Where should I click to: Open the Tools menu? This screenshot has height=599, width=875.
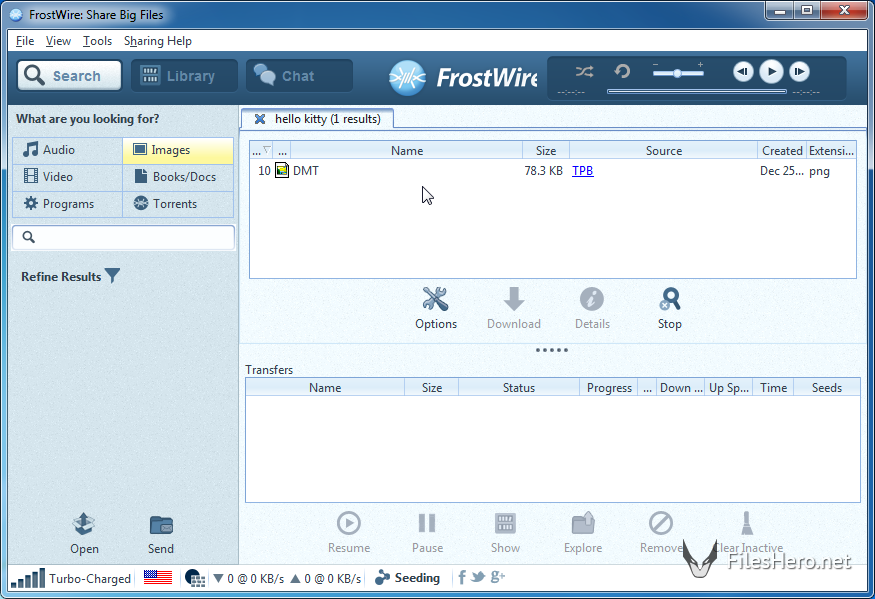[x=97, y=41]
